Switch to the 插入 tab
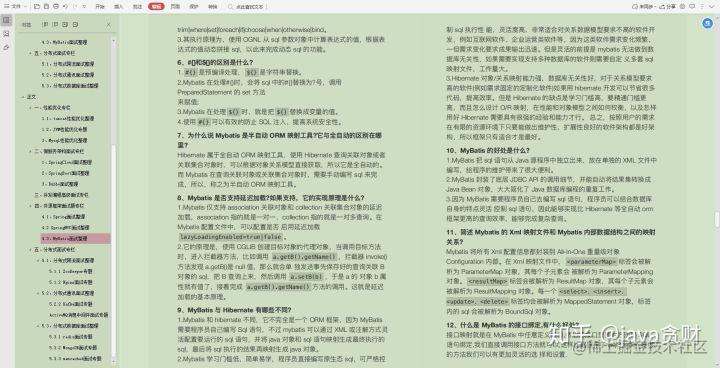Screen dimensions: 720x368 click(x=118, y=6)
